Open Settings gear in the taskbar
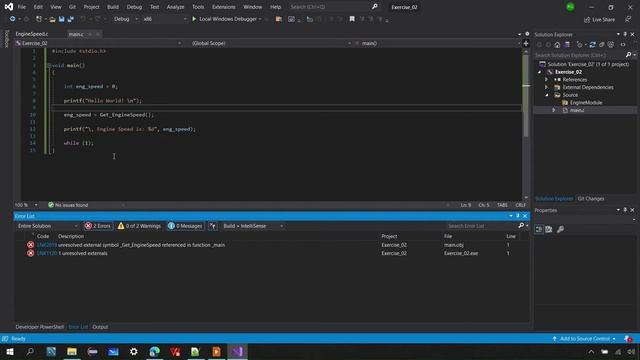This screenshot has height=360, width=640. coord(134,351)
